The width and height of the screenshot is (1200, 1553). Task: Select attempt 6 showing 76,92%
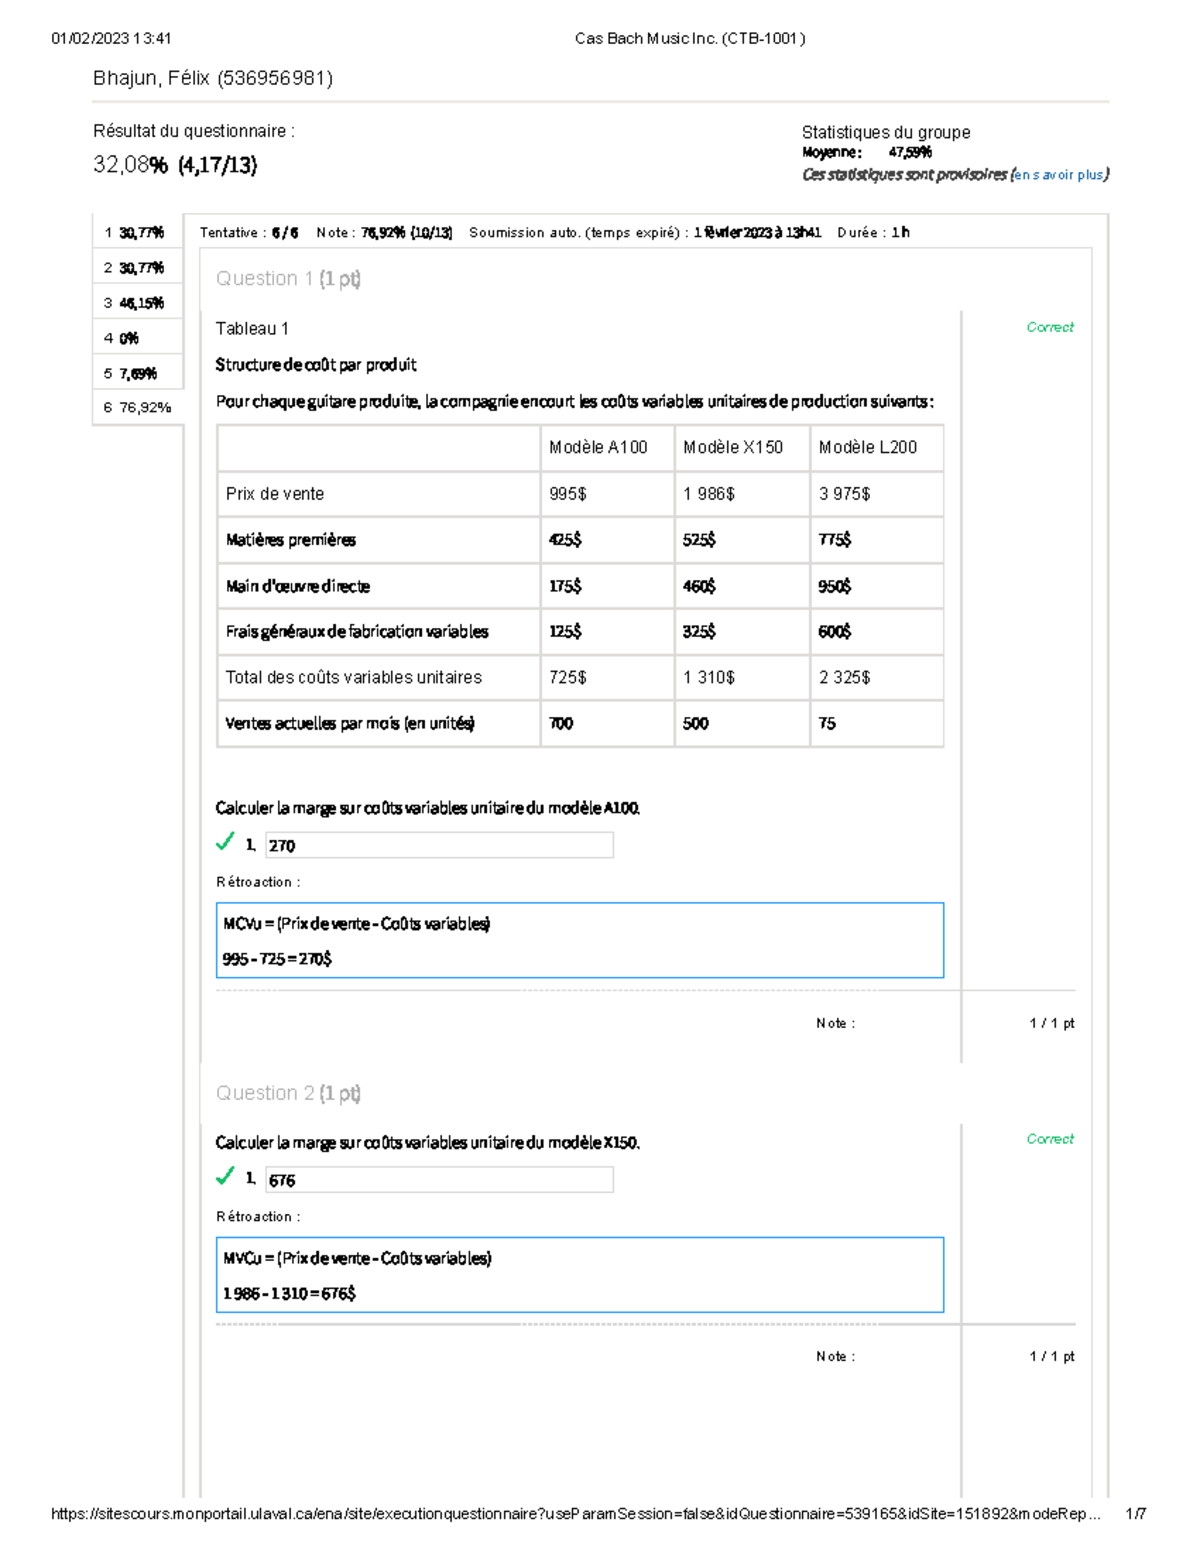(137, 407)
